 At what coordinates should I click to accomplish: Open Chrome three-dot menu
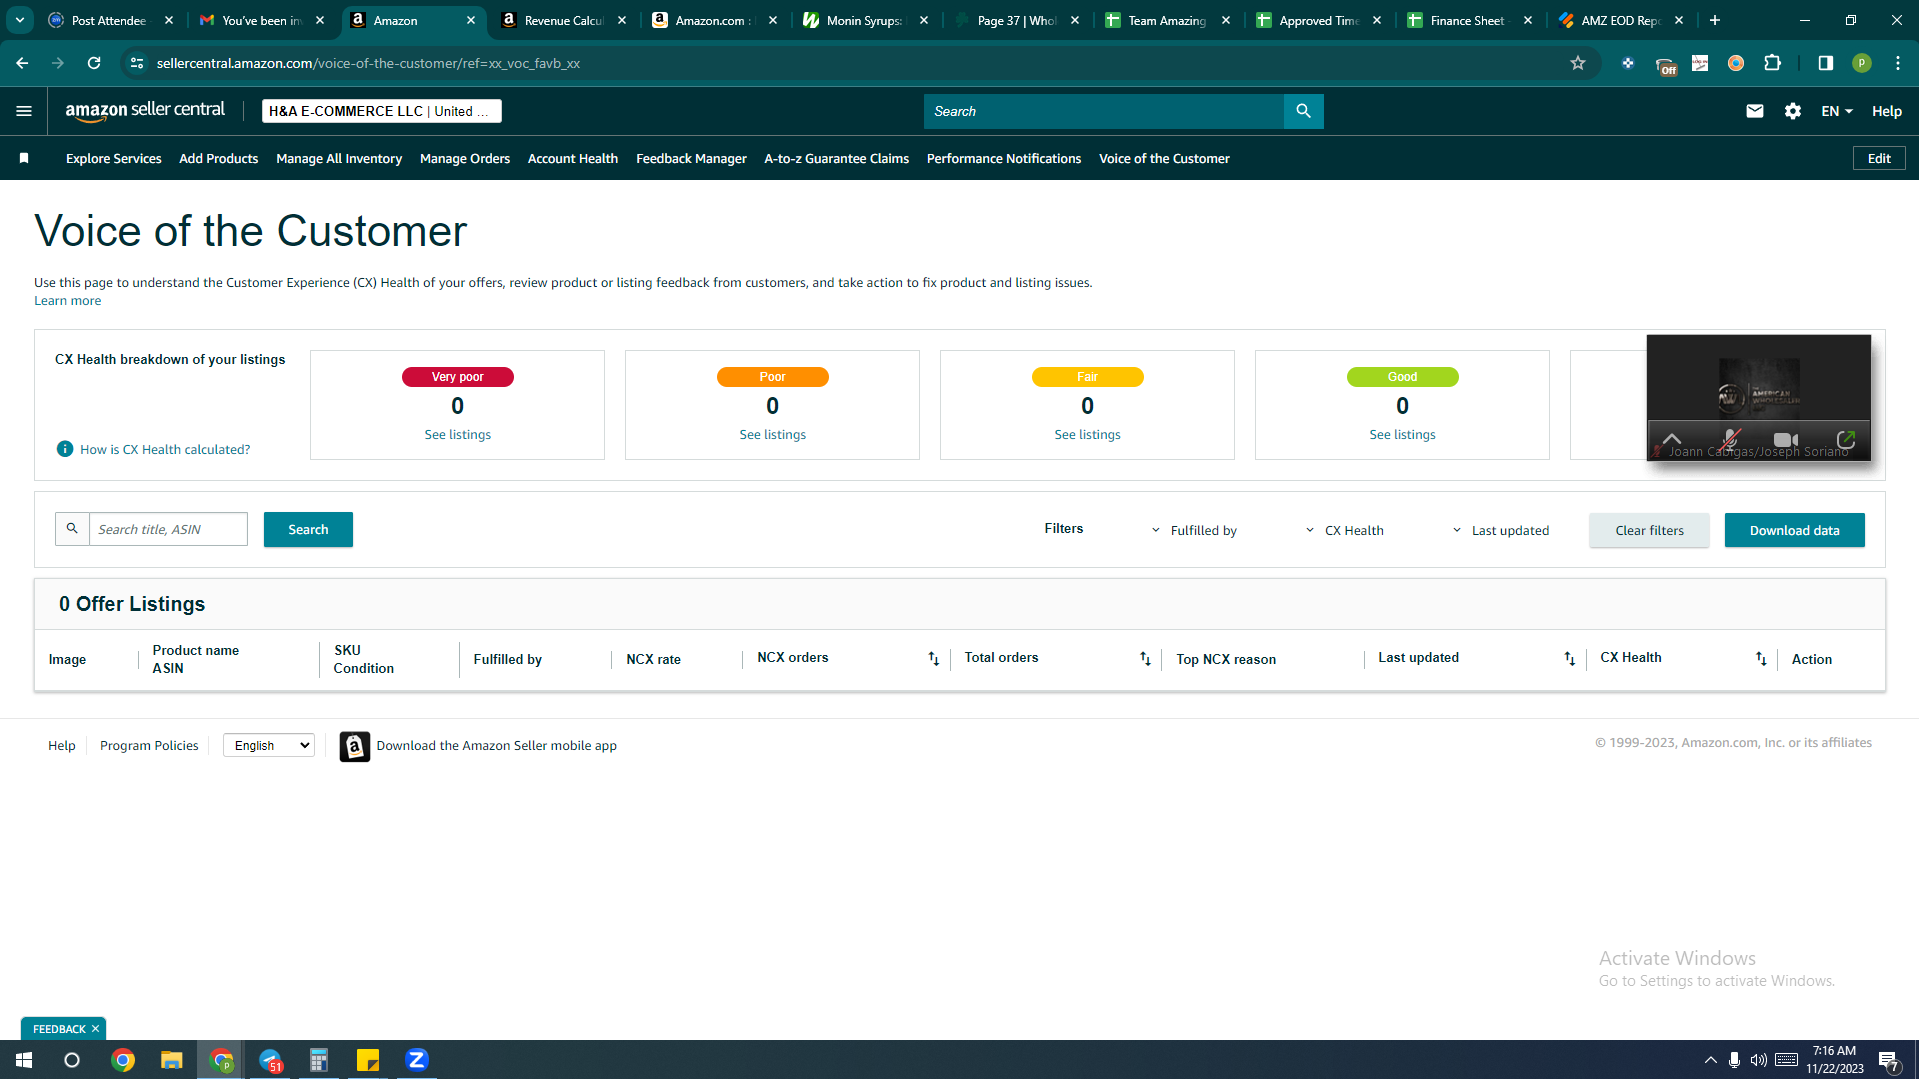pos(1897,63)
